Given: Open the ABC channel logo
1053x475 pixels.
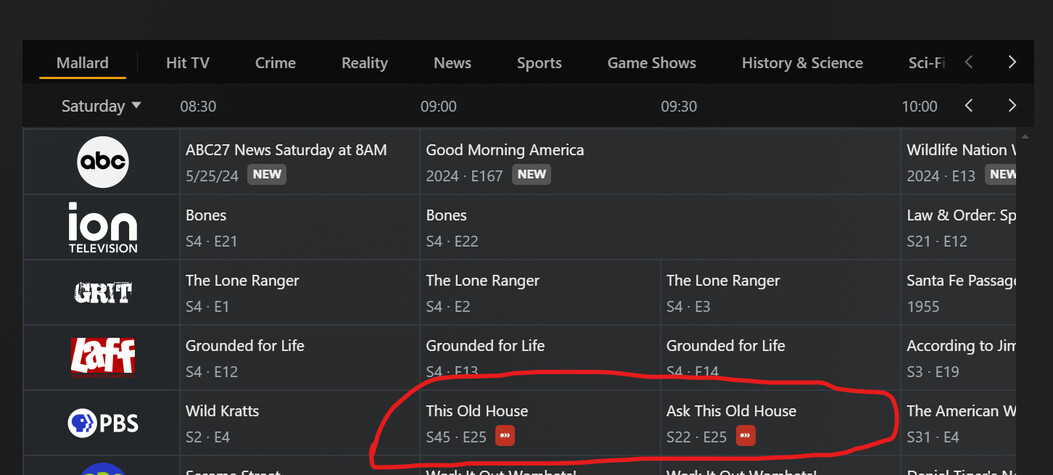Looking at the screenshot, I should 102,162.
